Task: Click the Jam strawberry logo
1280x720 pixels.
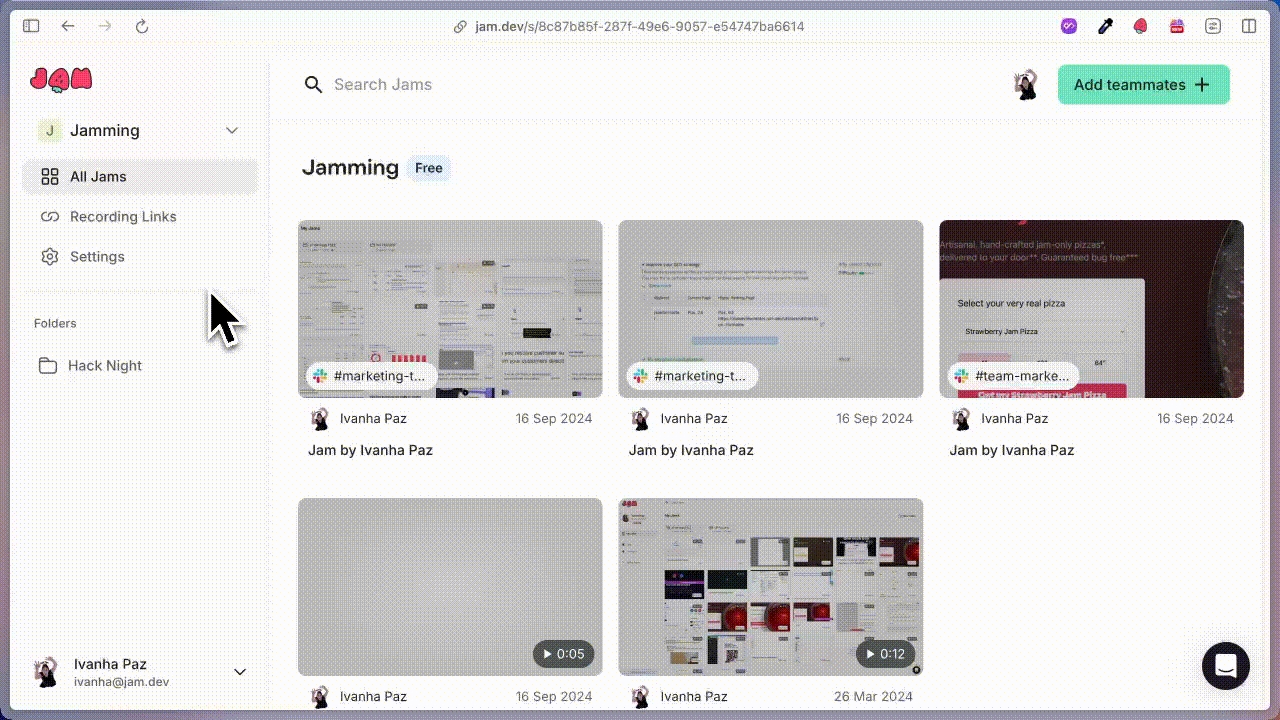Action: (x=61, y=80)
